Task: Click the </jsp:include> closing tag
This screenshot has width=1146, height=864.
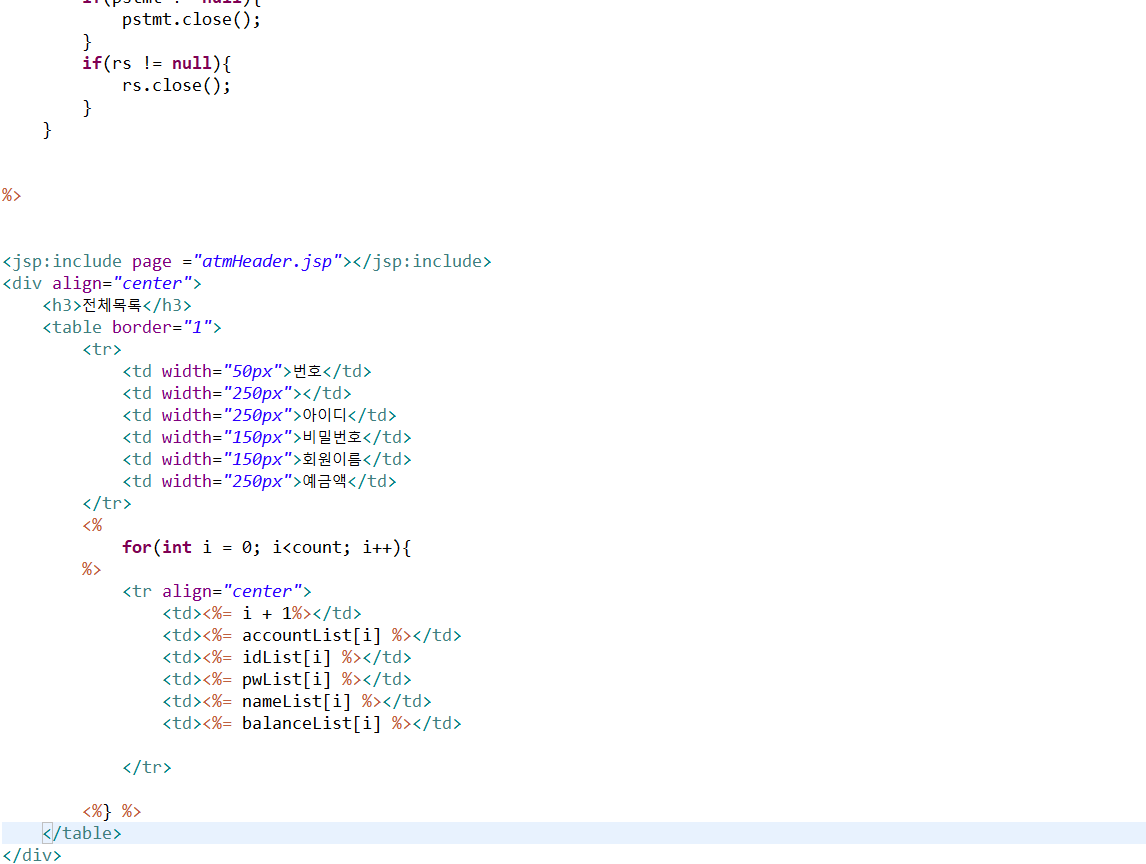Action: point(422,261)
